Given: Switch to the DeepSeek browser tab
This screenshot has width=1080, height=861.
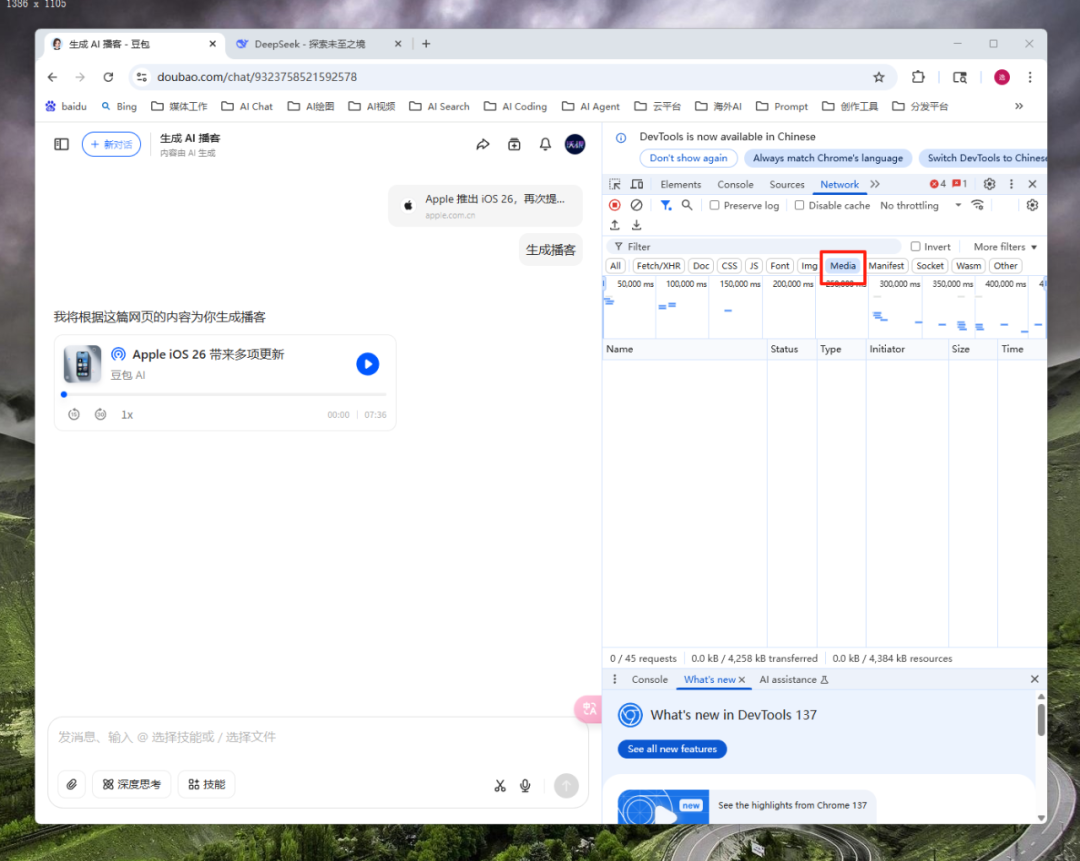Looking at the screenshot, I should pyautogui.click(x=319, y=44).
